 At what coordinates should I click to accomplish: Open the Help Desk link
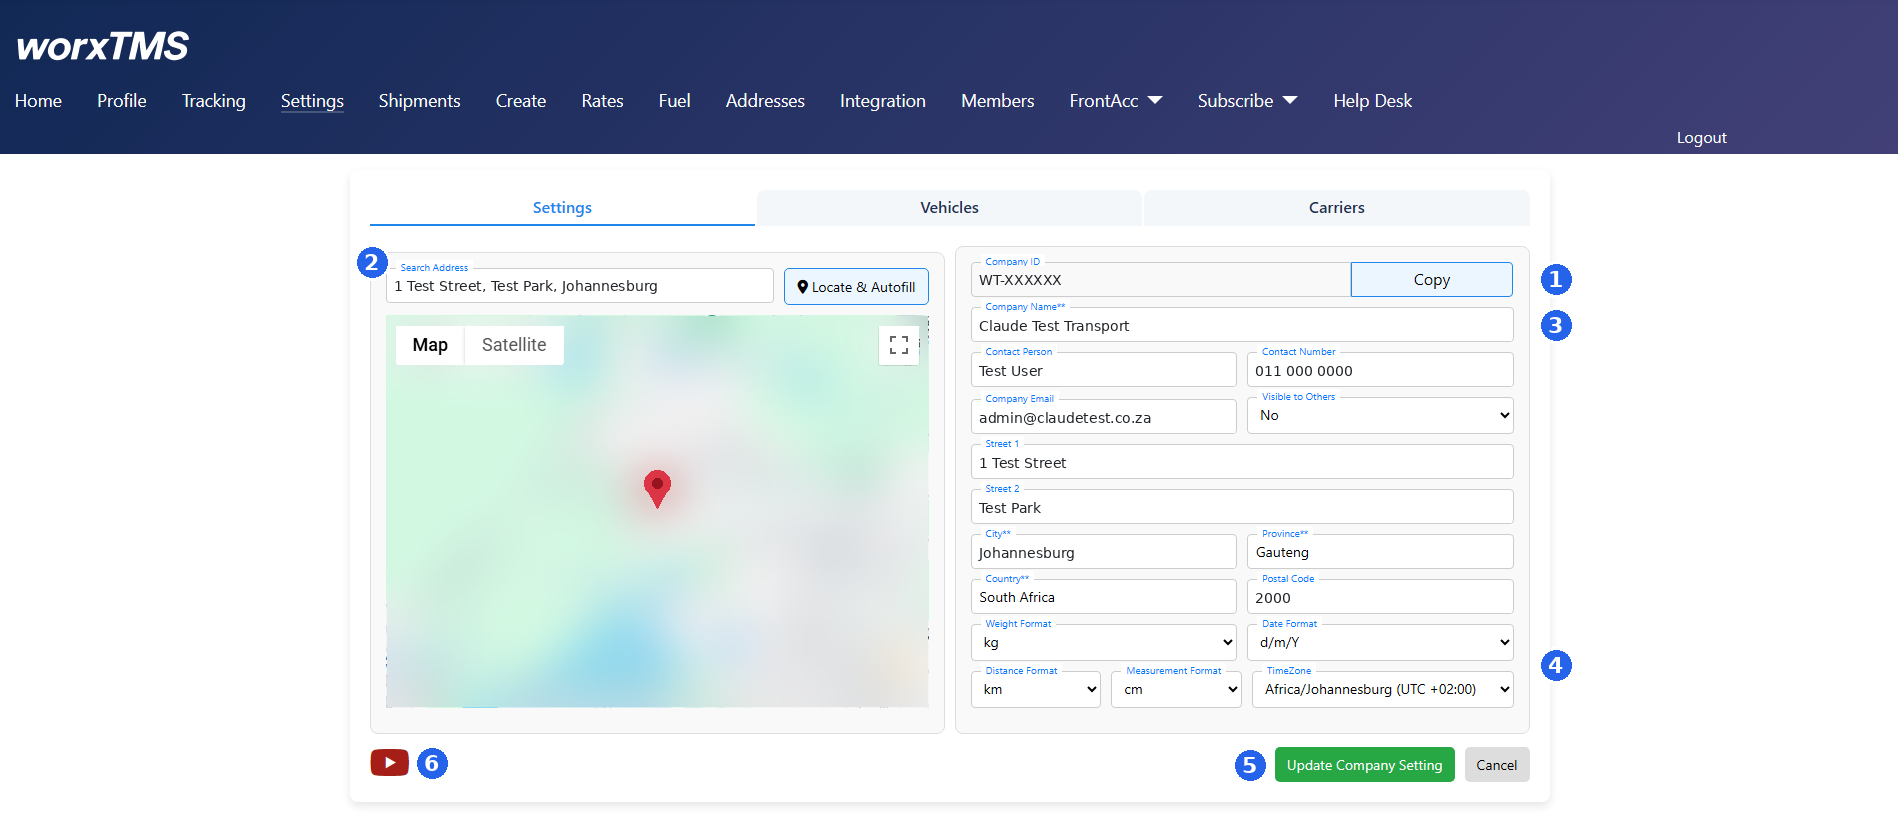click(1372, 101)
